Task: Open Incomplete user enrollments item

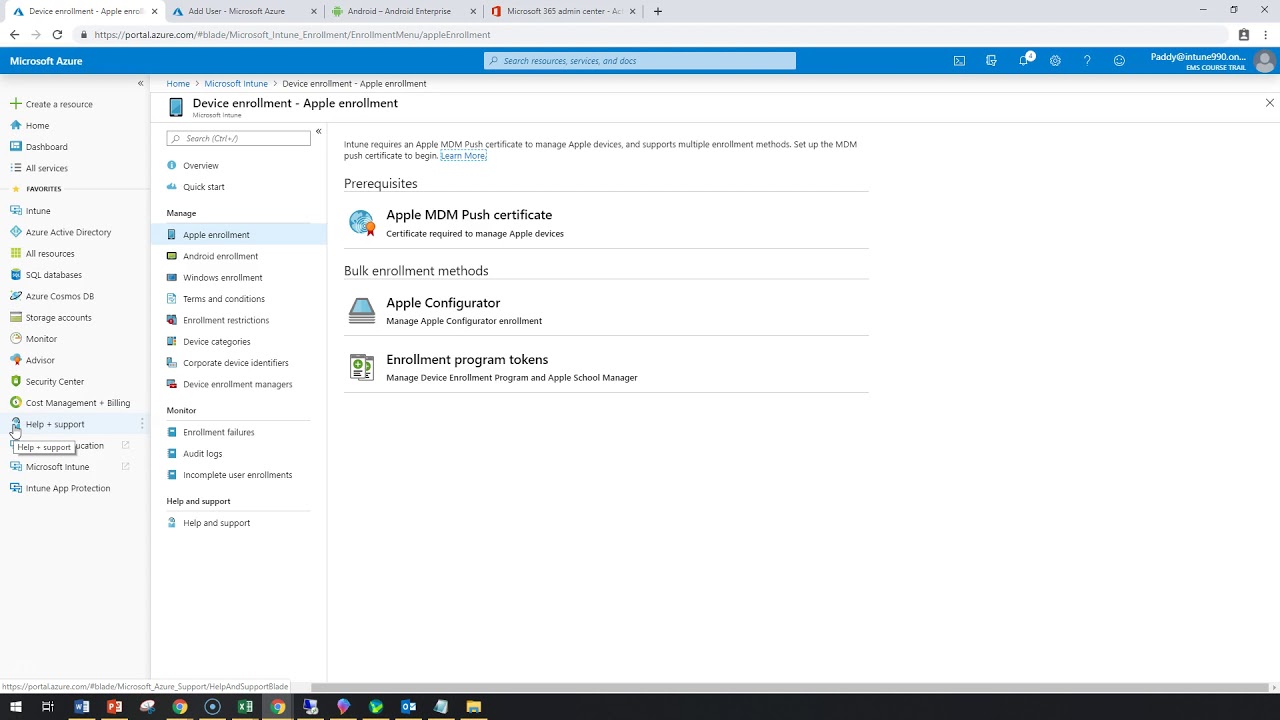Action: click(x=238, y=475)
